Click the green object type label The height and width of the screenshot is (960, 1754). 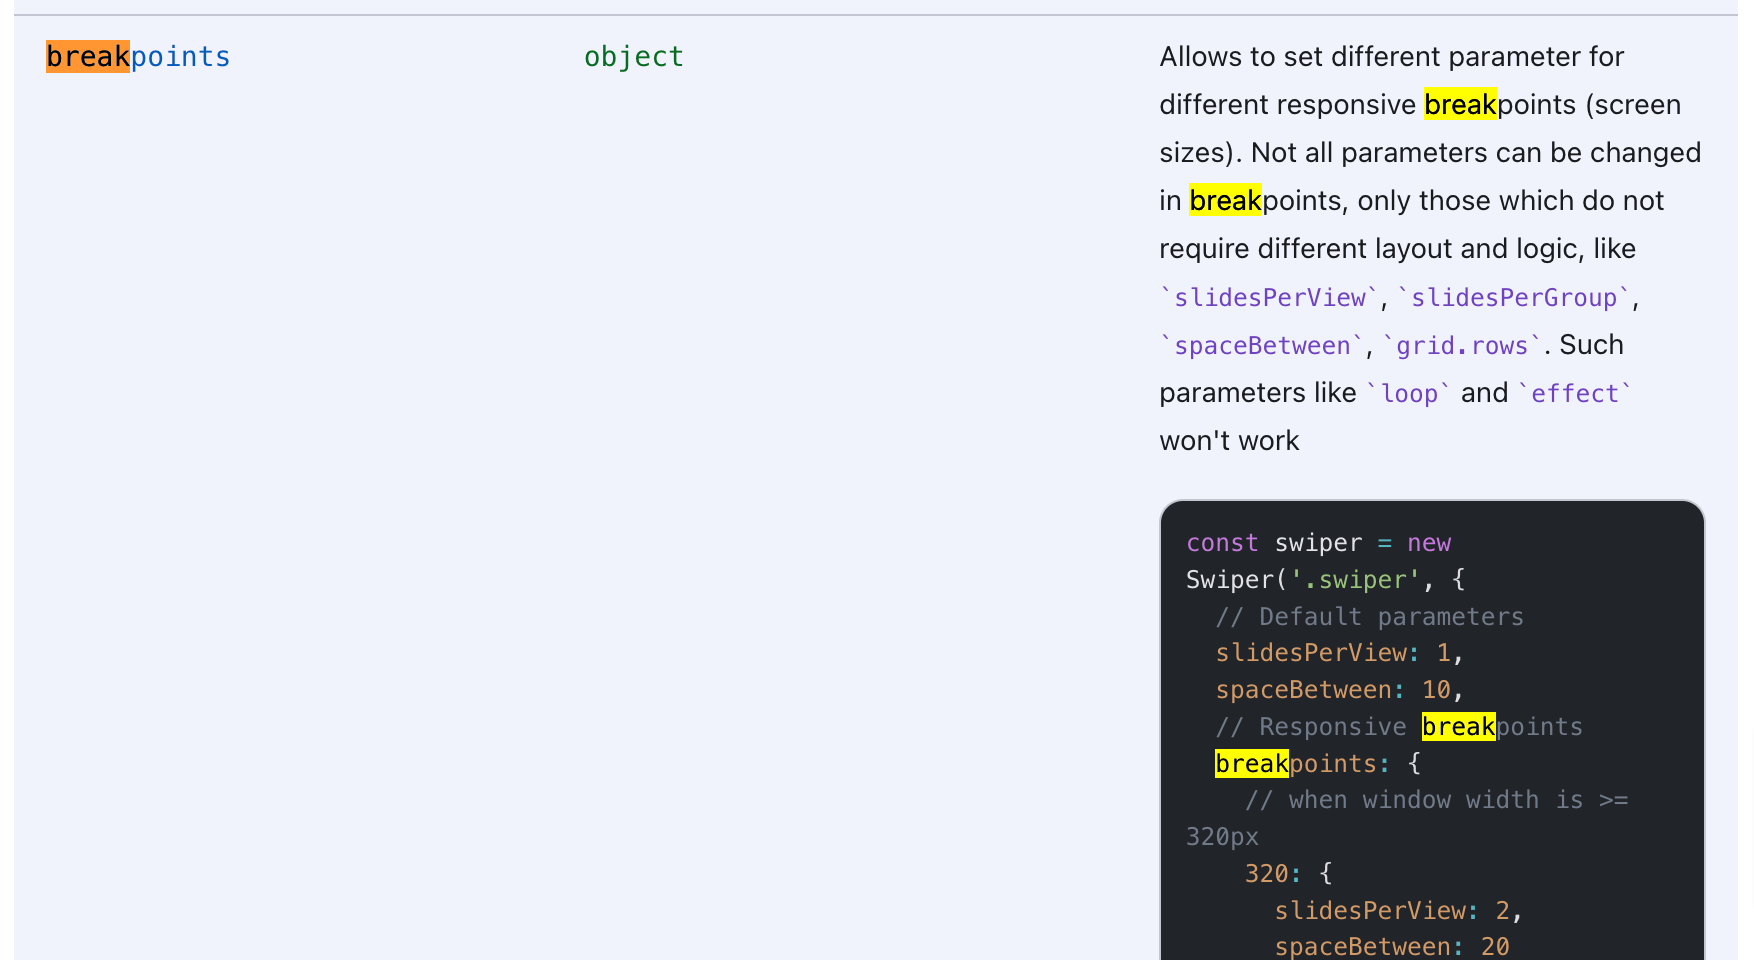click(x=633, y=57)
